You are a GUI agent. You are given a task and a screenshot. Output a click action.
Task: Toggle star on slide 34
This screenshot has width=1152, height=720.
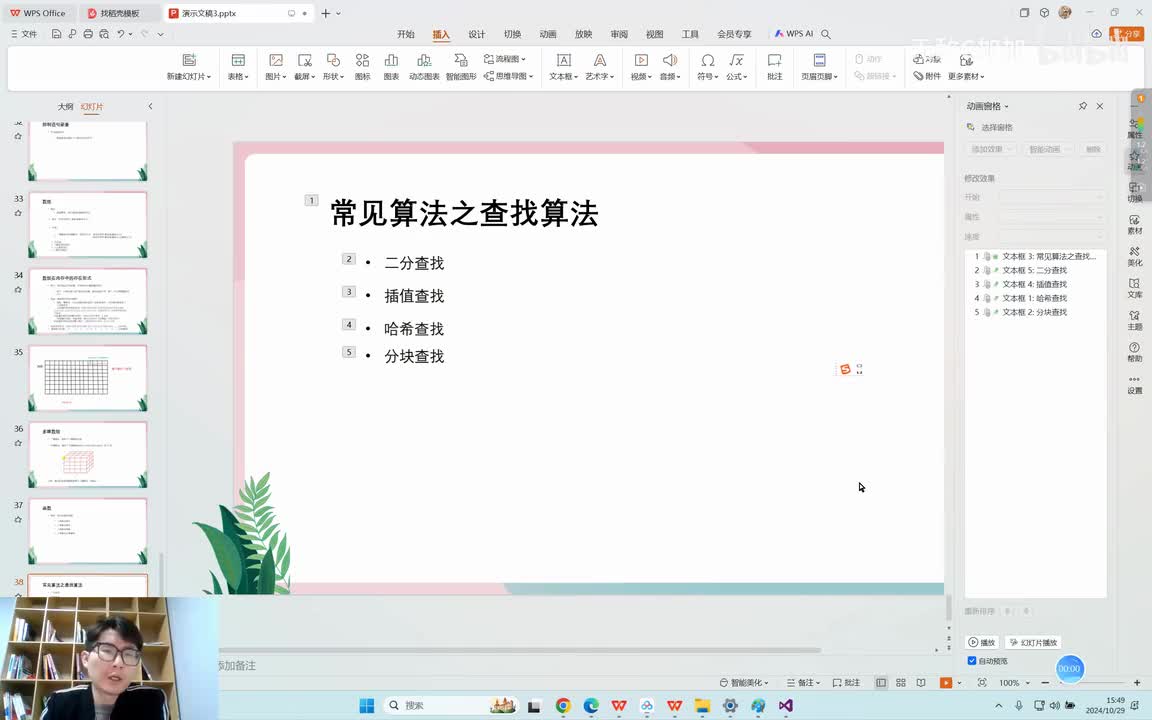click(x=18, y=289)
